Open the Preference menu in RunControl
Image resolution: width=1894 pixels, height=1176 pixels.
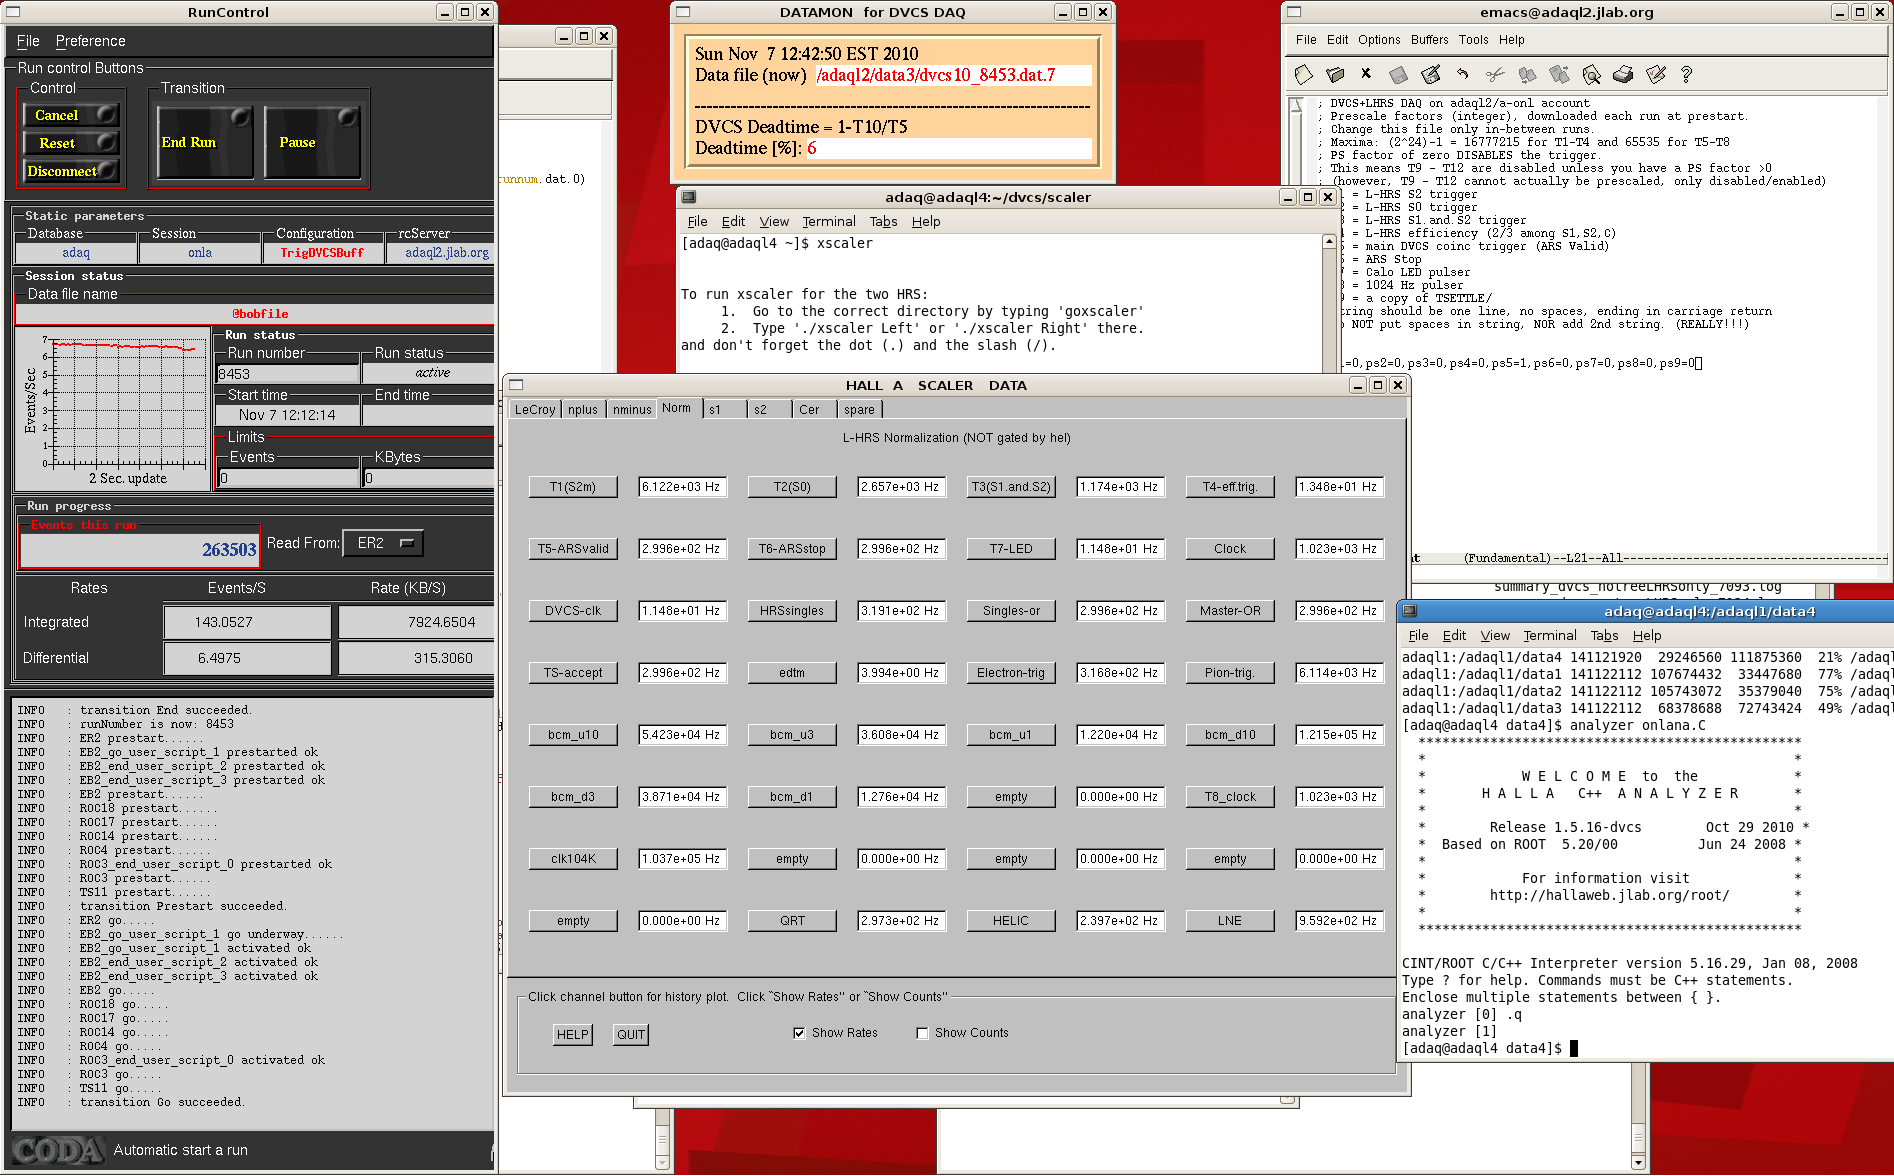tap(91, 41)
